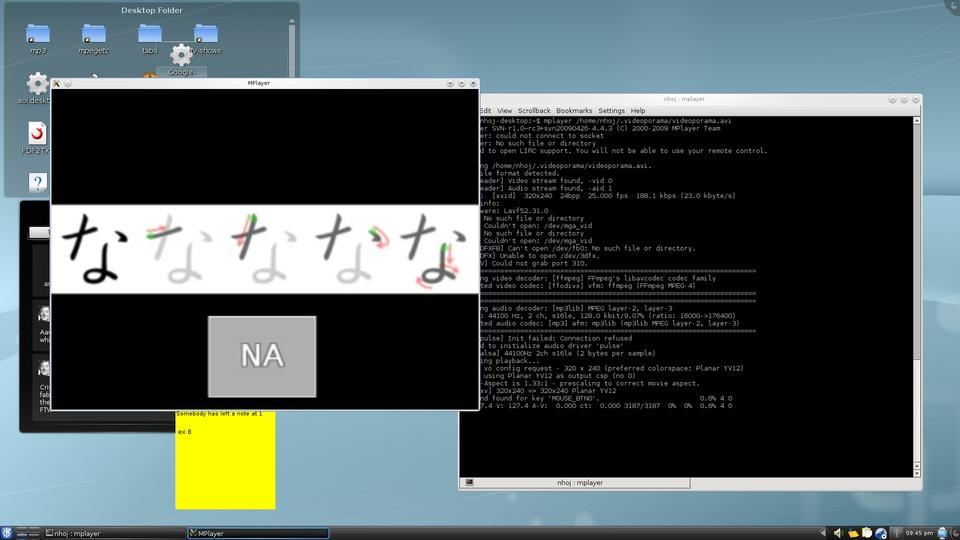The height and width of the screenshot is (540, 960).
Task: Open the View menu in Konsole
Action: point(504,110)
